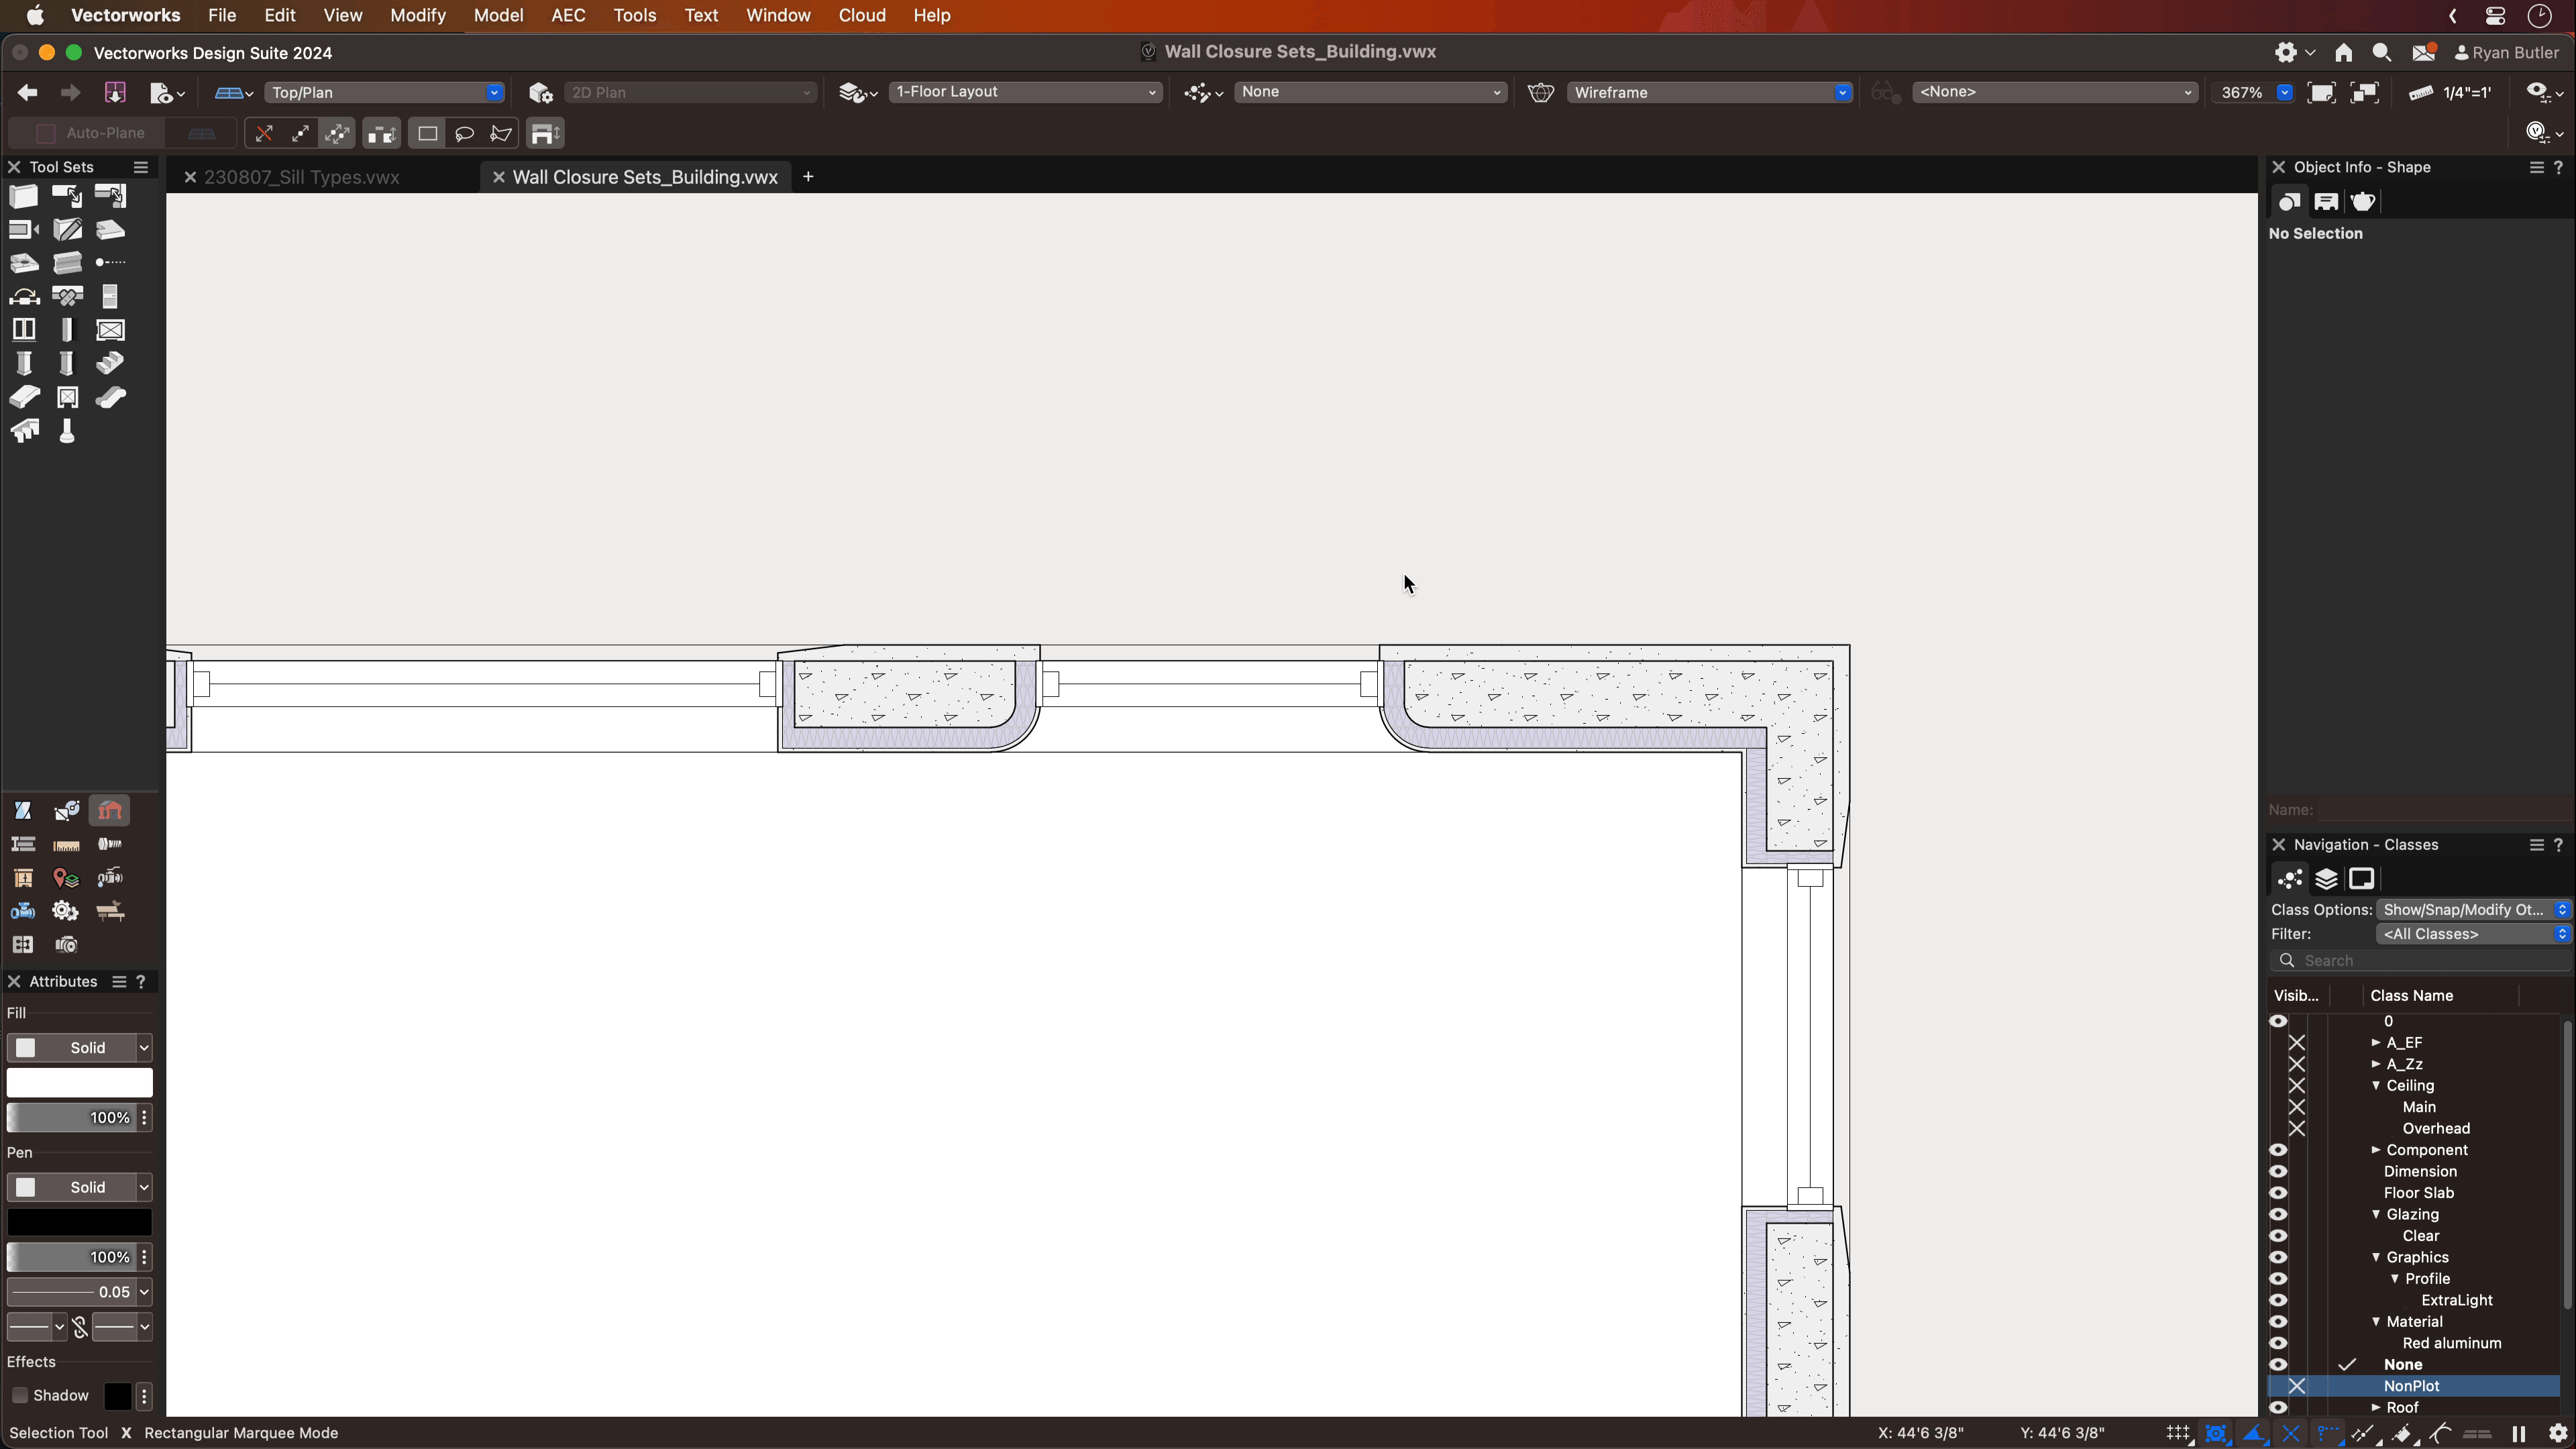Open the Fill style Solid dropdown
The width and height of the screenshot is (2576, 1449).
click(x=79, y=1048)
